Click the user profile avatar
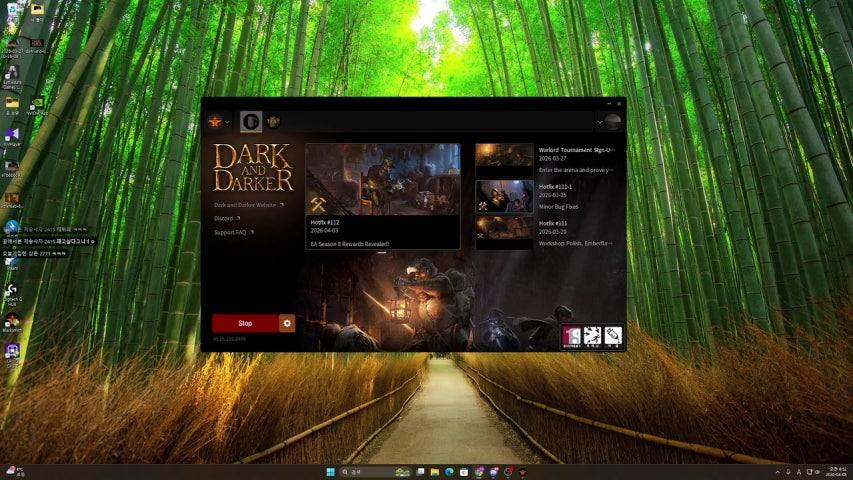 [613, 122]
